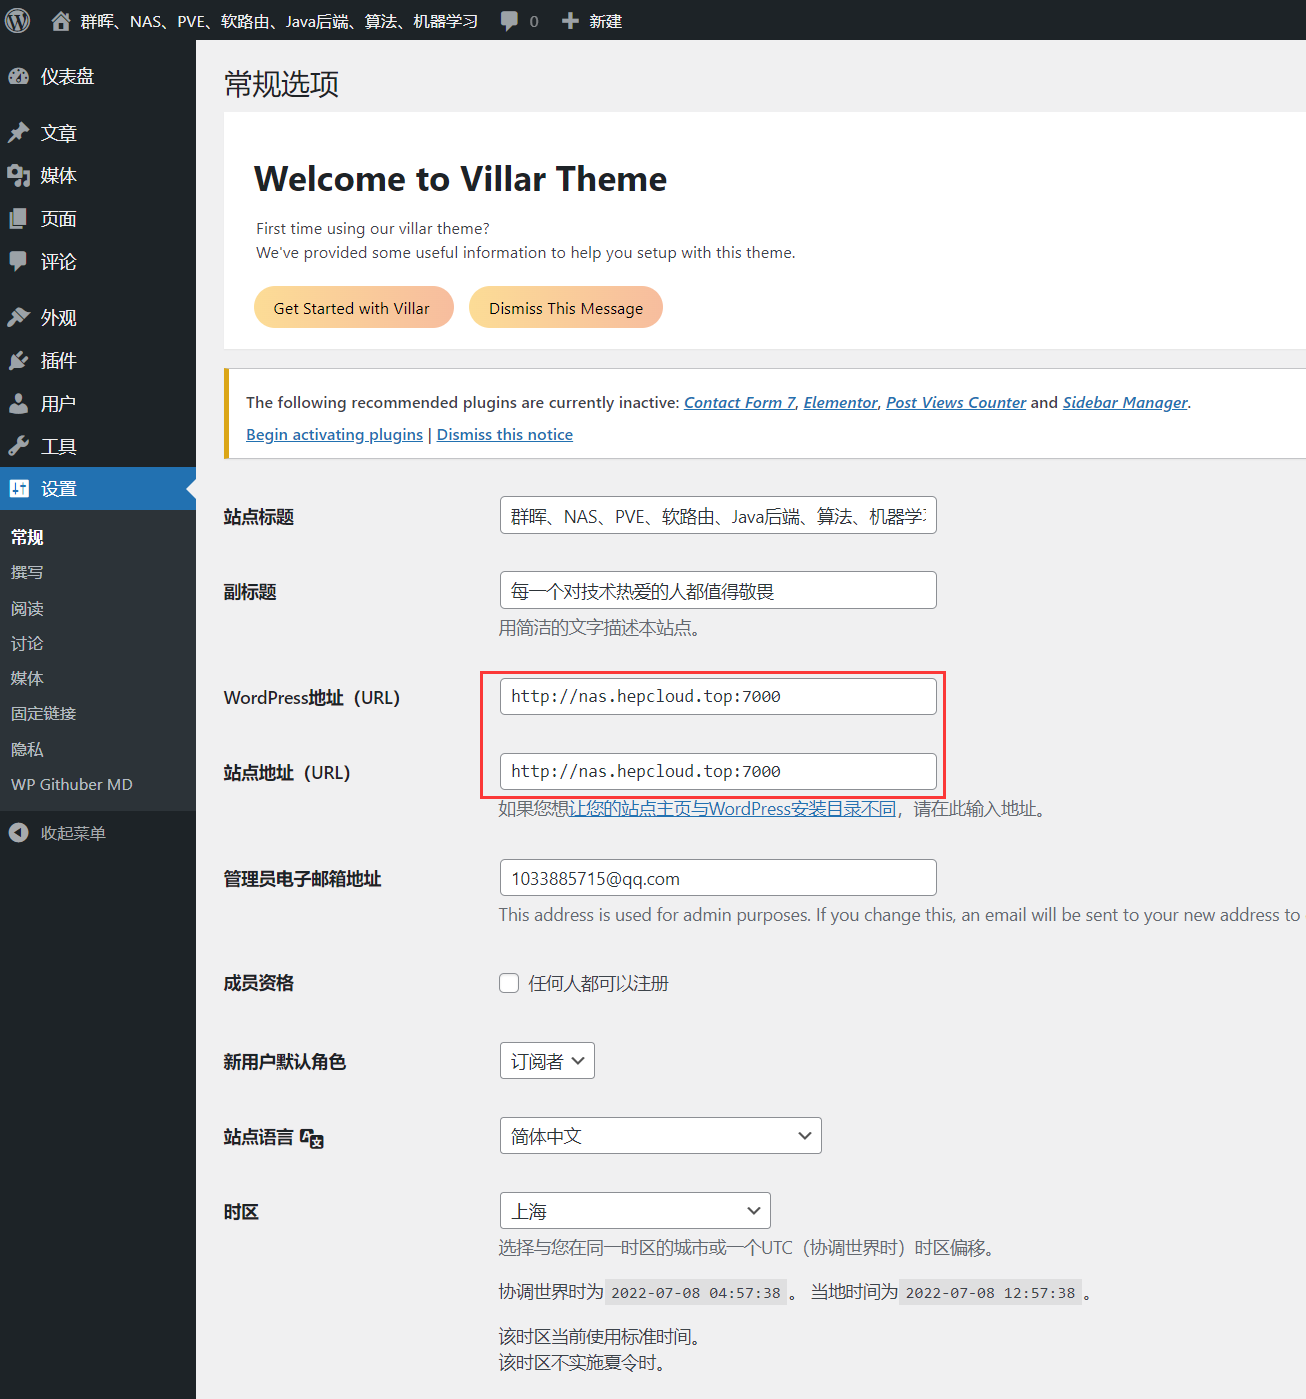Click Begin activating plugins link

pyautogui.click(x=335, y=434)
